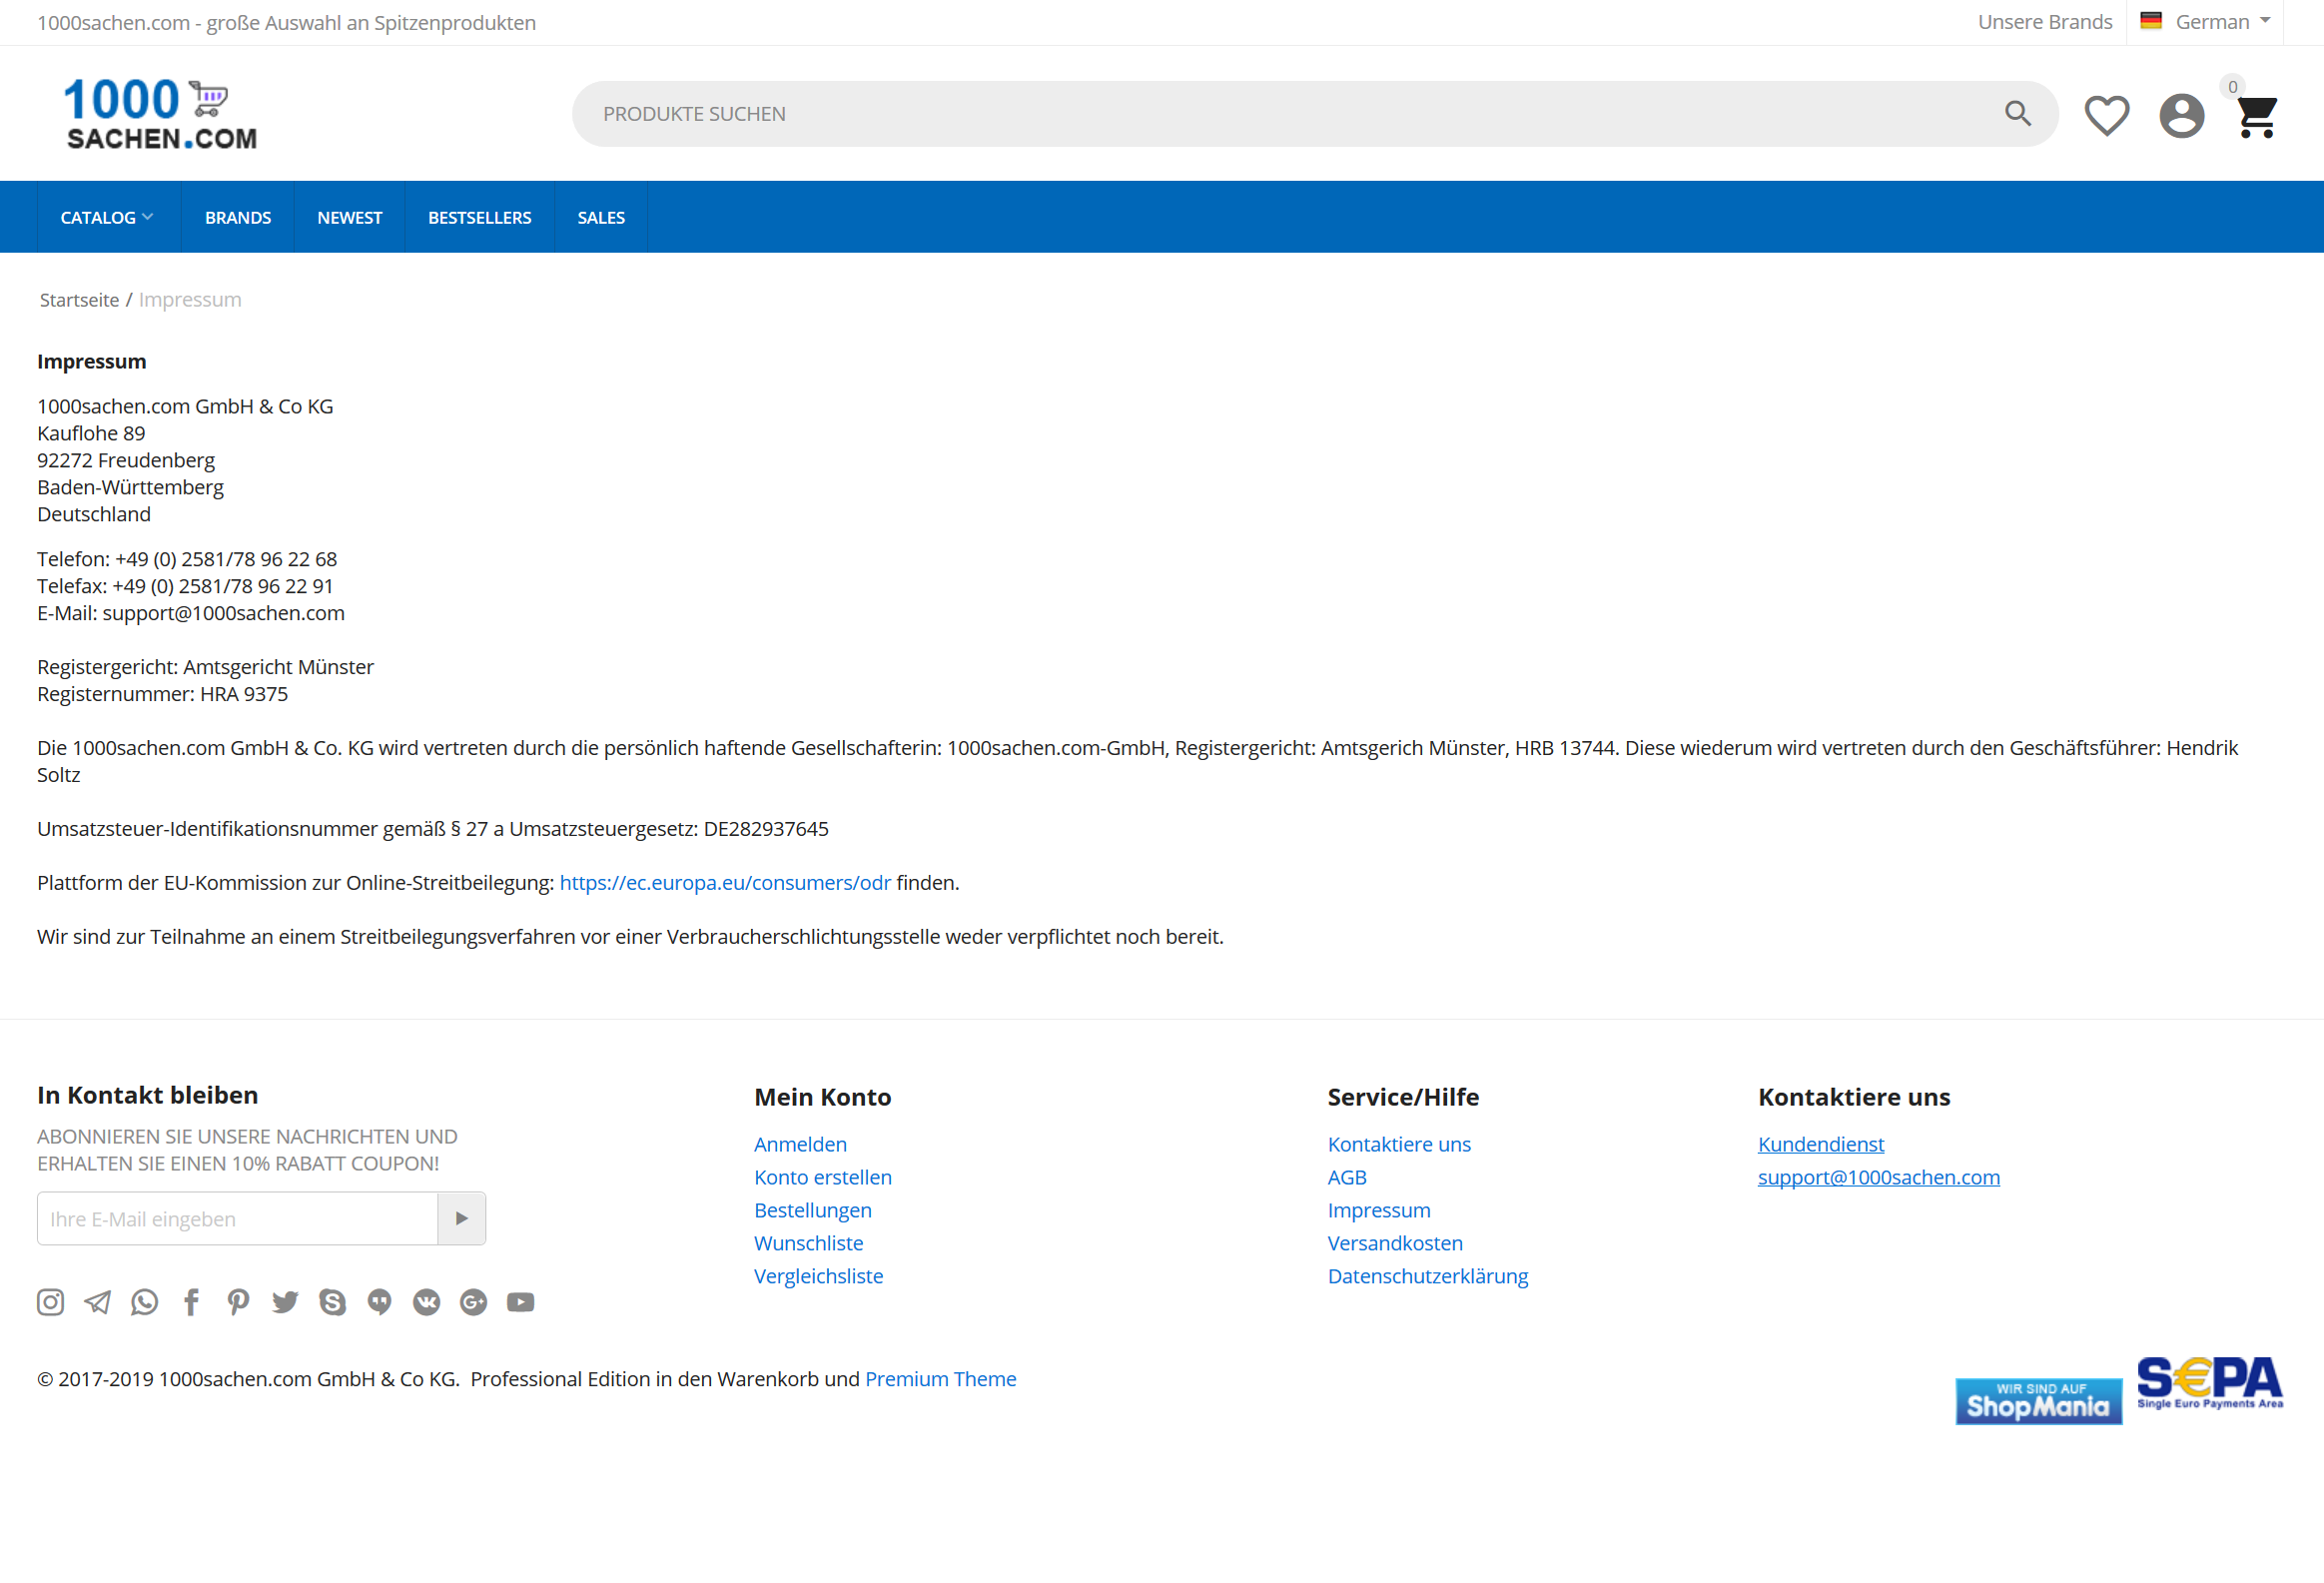
Task: Open the YouTube social icon
Action: [520, 1301]
